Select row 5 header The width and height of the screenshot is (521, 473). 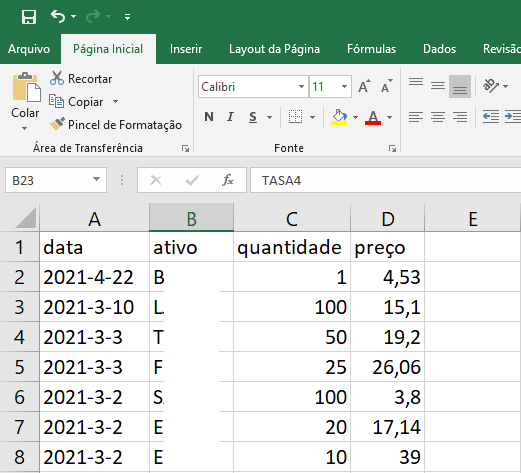click(19, 367)
